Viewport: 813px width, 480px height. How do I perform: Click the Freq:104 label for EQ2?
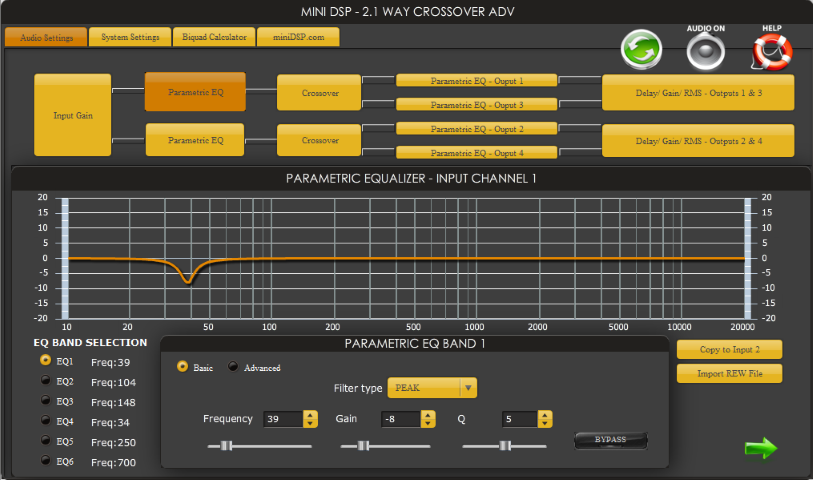tap(113, 383)
